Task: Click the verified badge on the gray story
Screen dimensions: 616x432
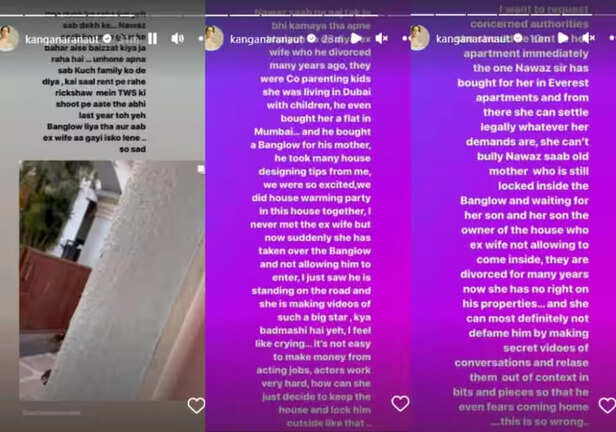Action: [x=106, y=38]
